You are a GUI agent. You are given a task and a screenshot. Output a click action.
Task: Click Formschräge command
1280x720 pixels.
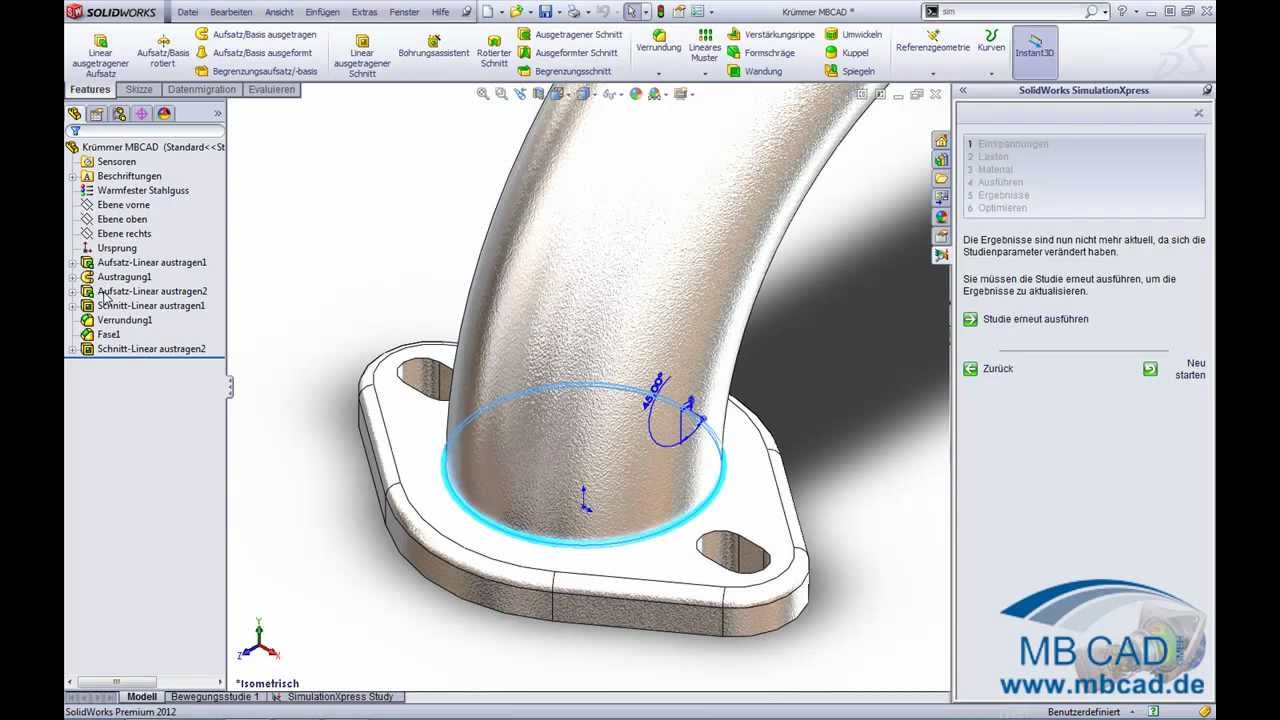click(x=762, y=53)
